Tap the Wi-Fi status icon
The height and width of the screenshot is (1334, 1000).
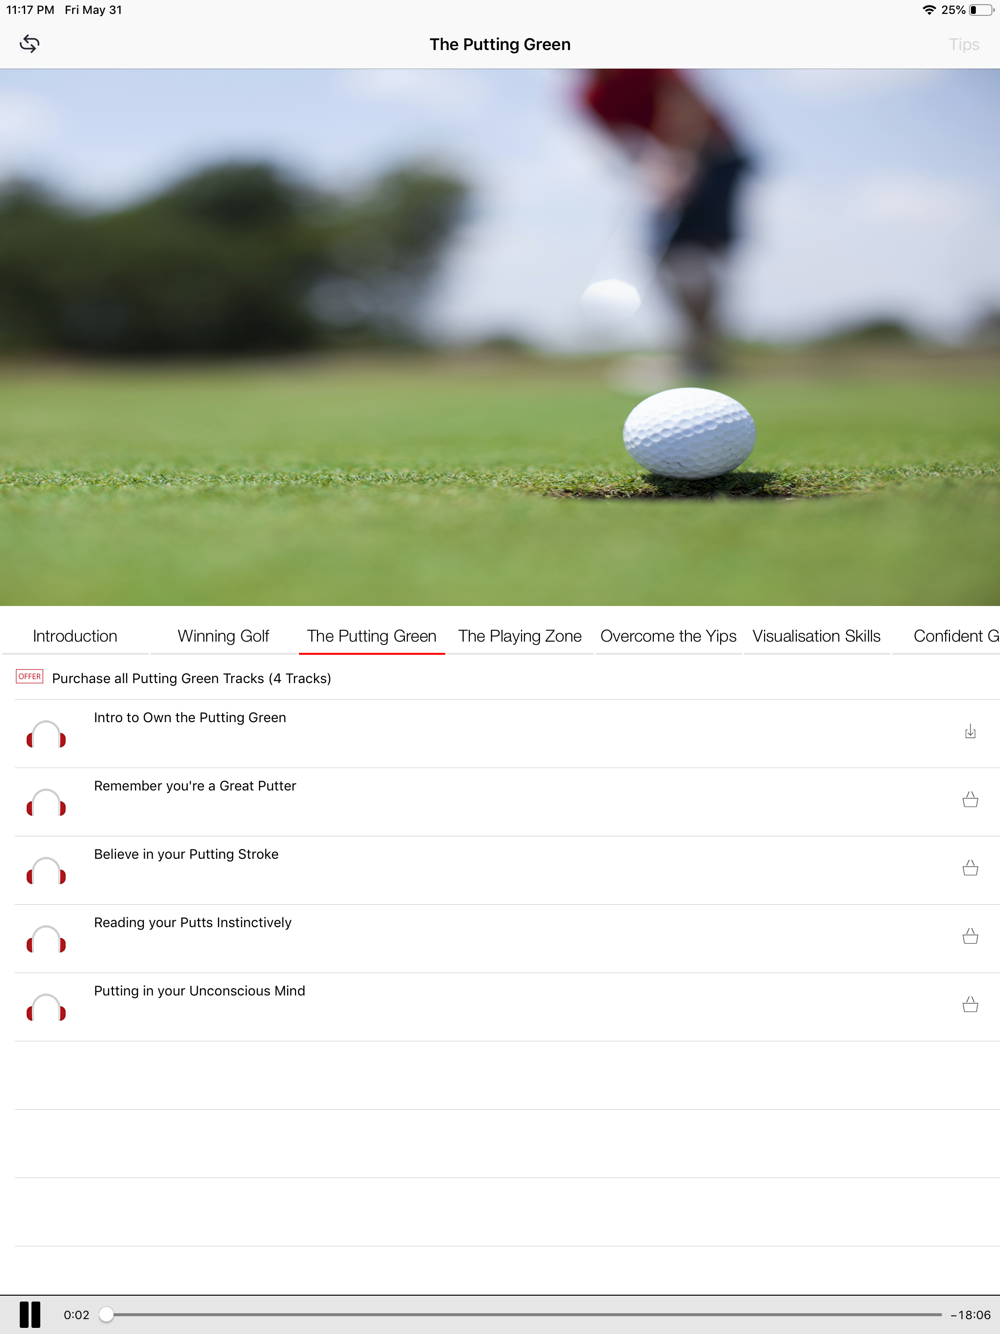[929, 10]
